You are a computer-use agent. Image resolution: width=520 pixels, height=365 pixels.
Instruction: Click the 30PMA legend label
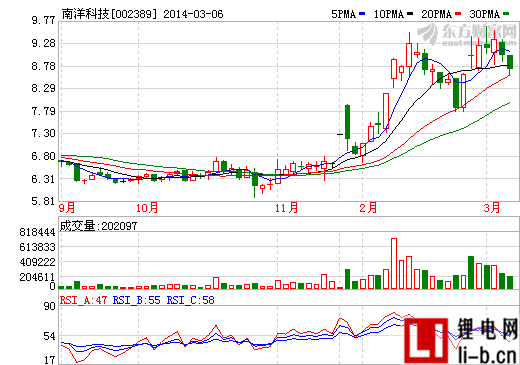coord(485,14)
